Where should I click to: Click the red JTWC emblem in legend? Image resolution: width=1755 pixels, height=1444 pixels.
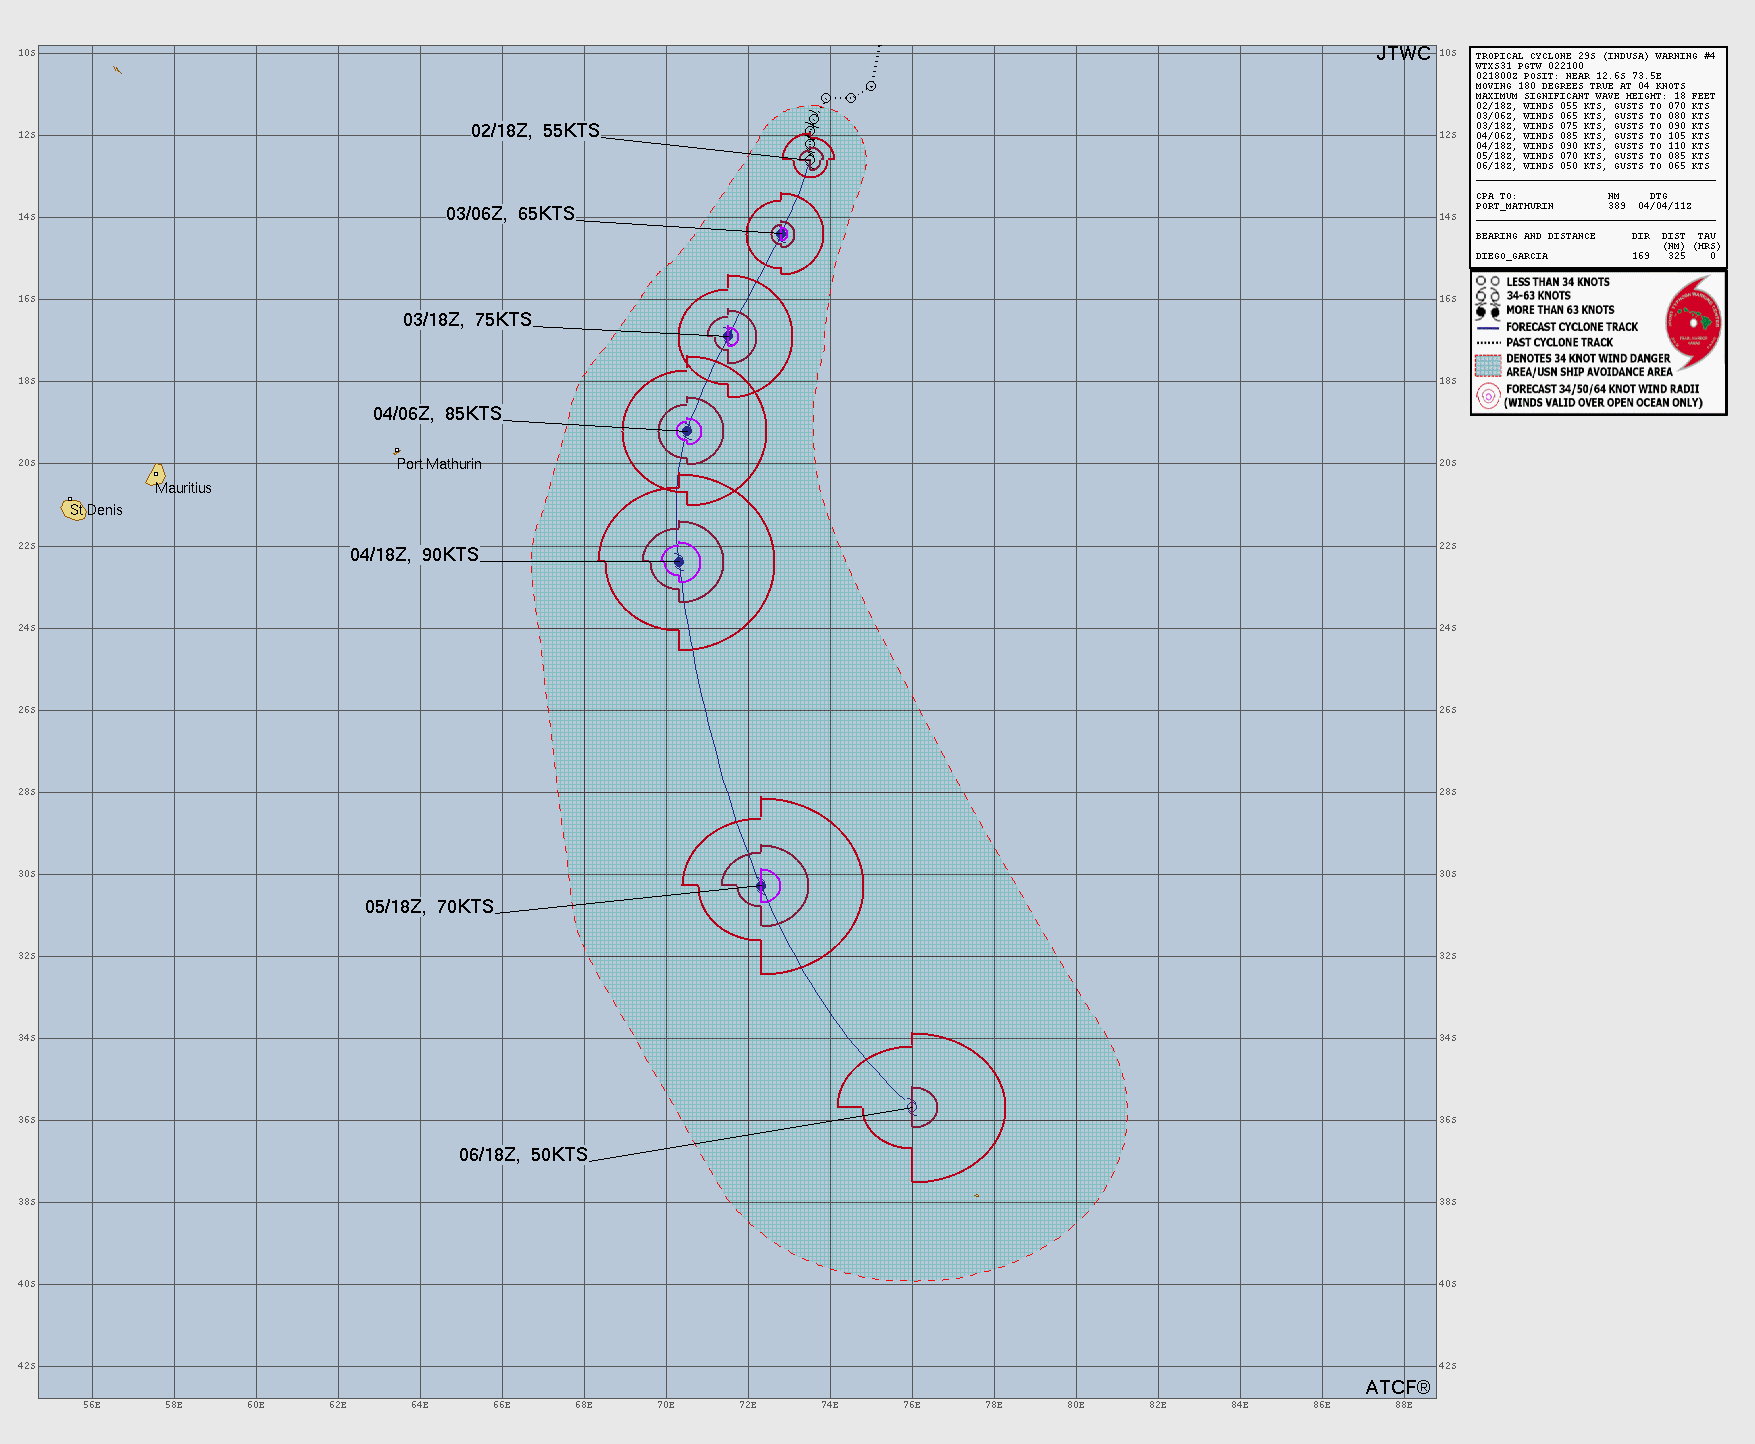point(1693,322)
